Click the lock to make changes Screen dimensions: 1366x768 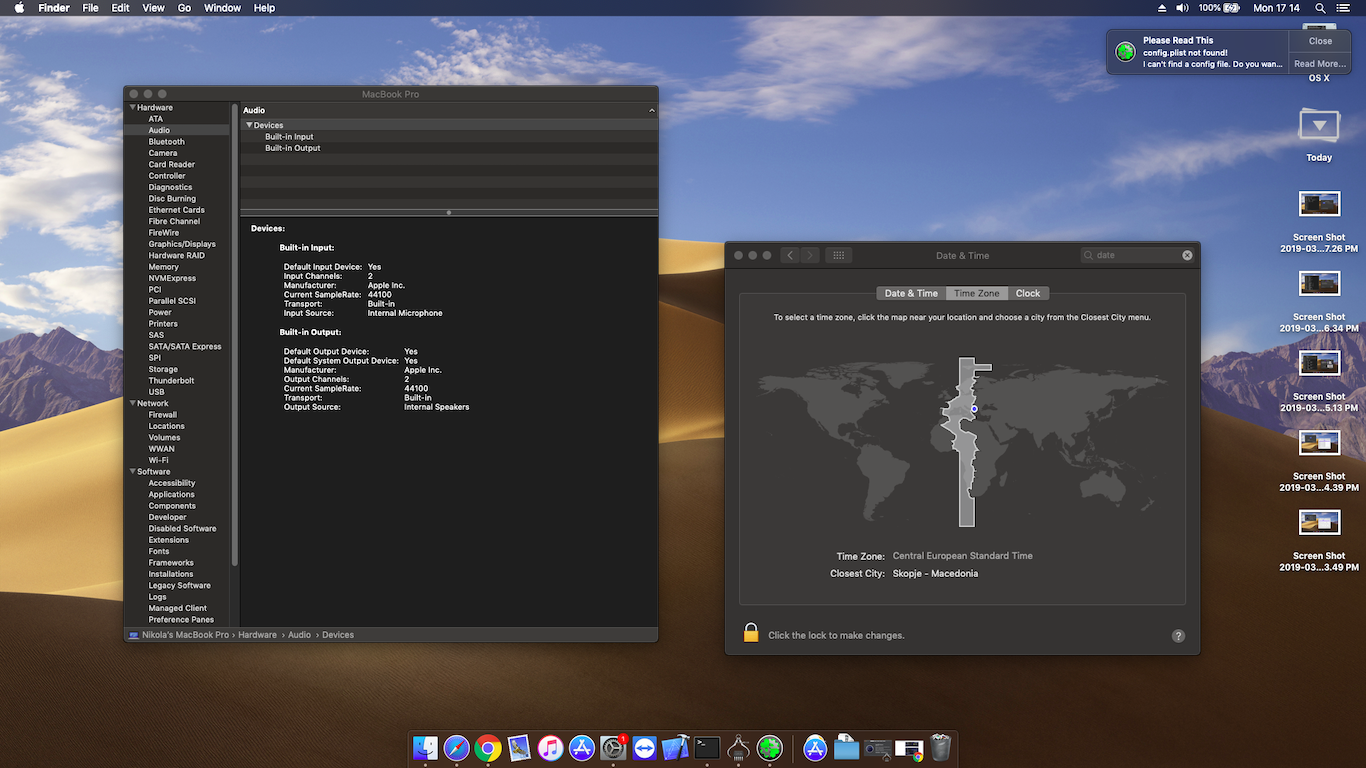point(751,633)
